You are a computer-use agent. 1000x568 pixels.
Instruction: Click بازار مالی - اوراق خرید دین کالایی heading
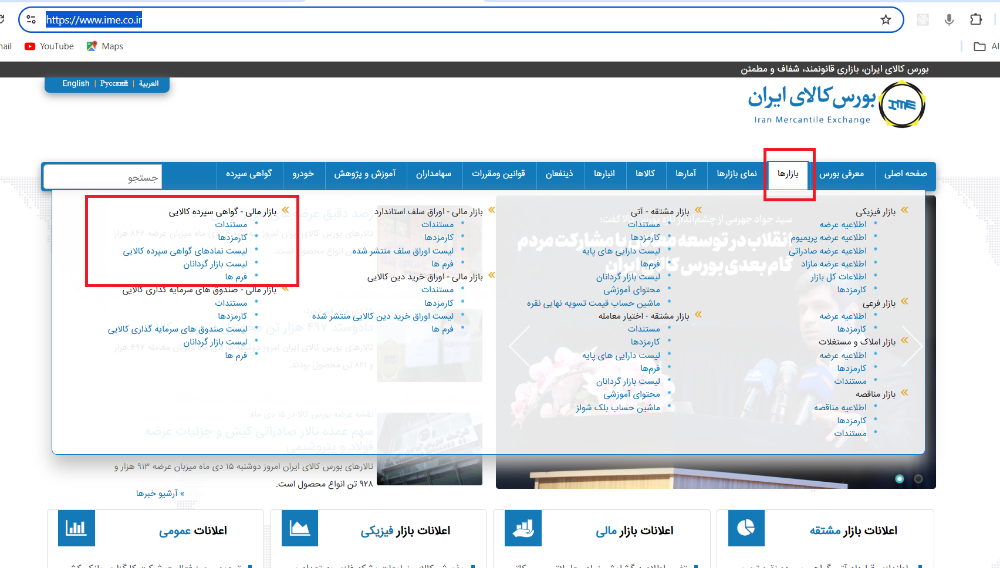[425, 277]
